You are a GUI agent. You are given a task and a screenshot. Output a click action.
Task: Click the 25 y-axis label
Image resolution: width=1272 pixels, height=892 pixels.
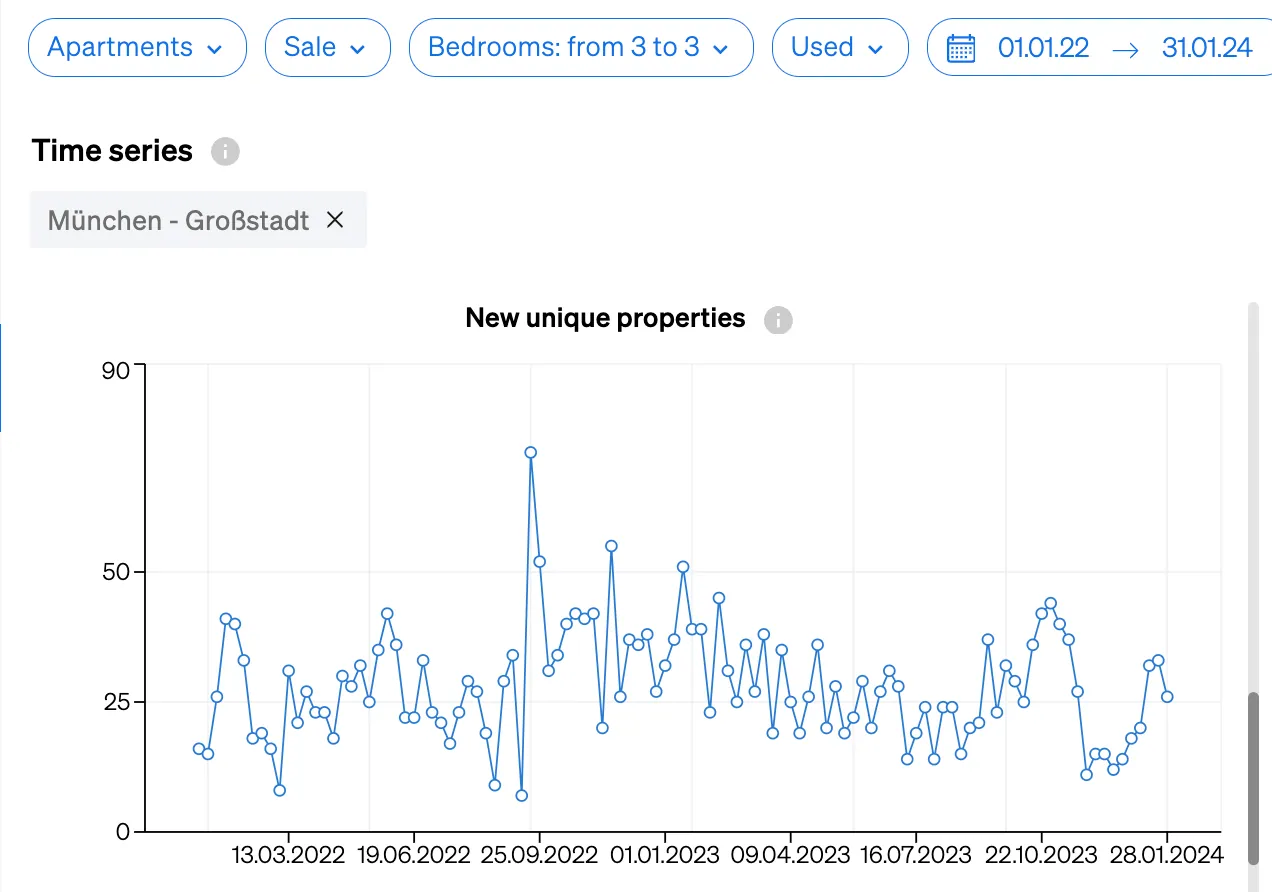tap(116, 702)
